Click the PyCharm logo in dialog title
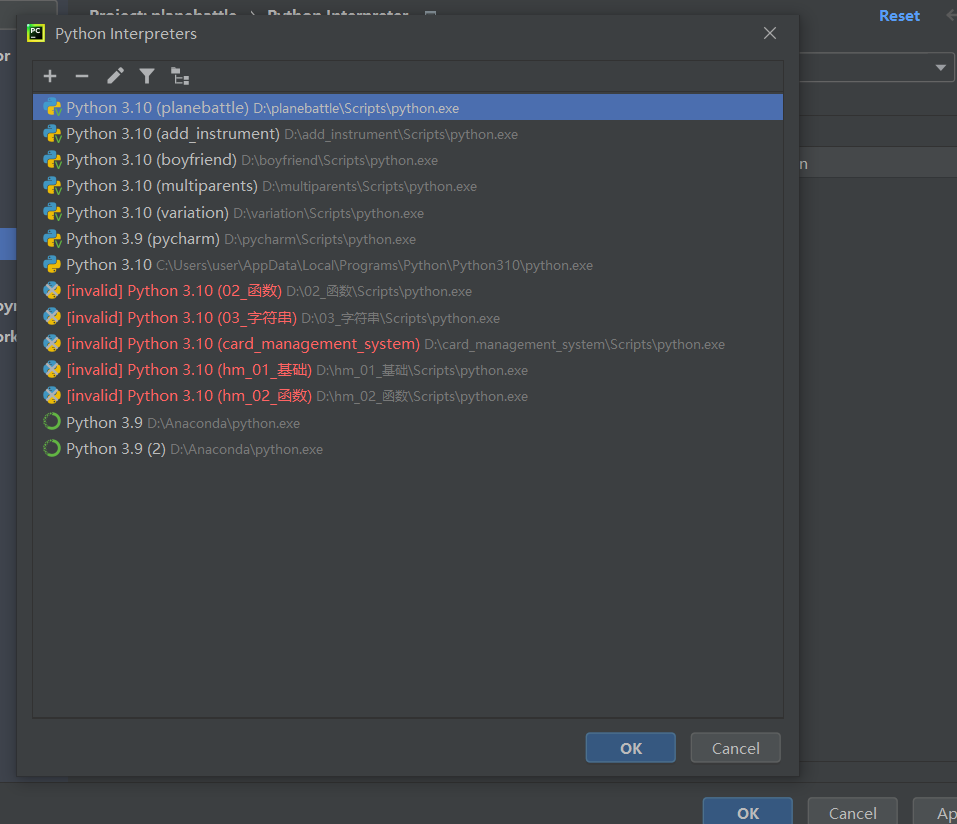 click(x=36, y=33)
